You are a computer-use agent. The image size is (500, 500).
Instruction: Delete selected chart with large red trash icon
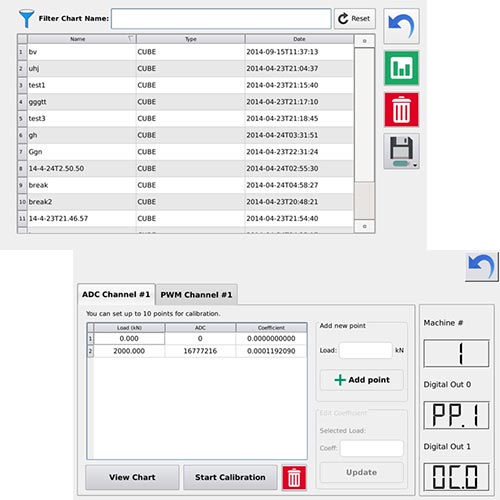coord(401,110)
